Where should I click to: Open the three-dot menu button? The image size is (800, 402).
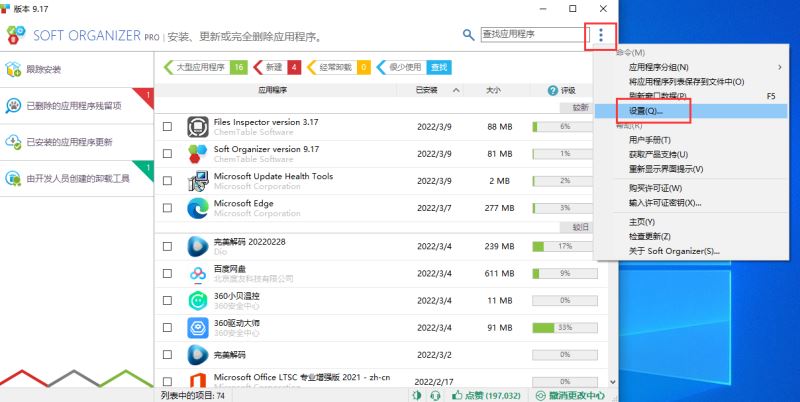[x=601, y=35]
